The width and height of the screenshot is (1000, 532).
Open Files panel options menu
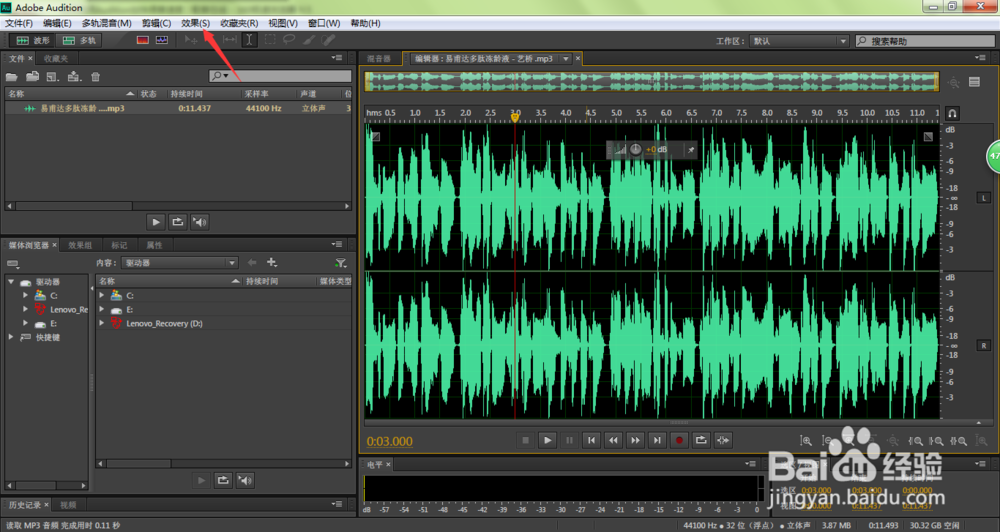pyautogui.click(x=337, y=58)
